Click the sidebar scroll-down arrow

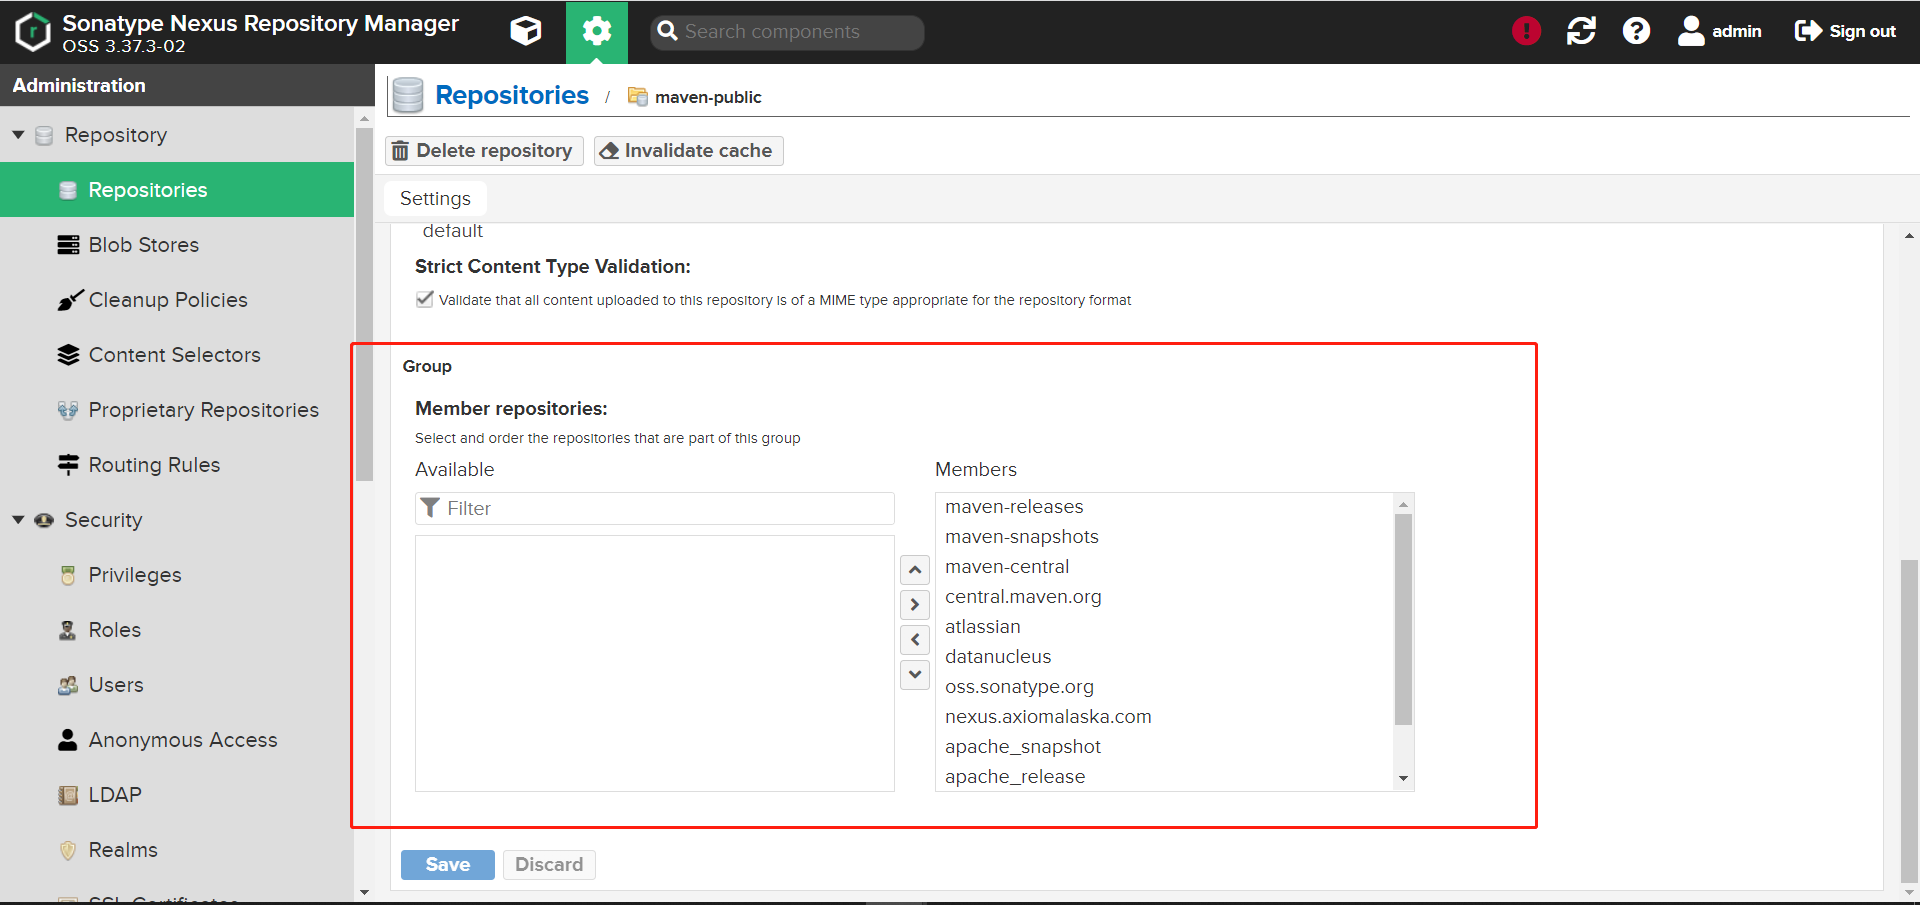pos(364,892)
